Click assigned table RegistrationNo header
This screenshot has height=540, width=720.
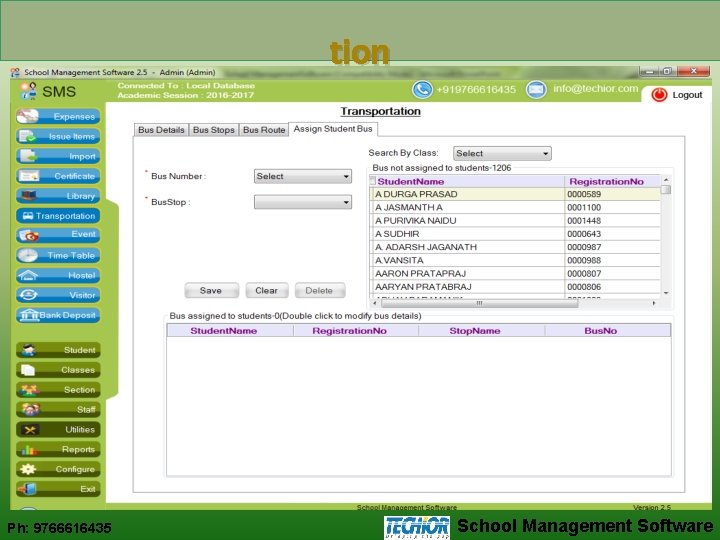(356, 331)
